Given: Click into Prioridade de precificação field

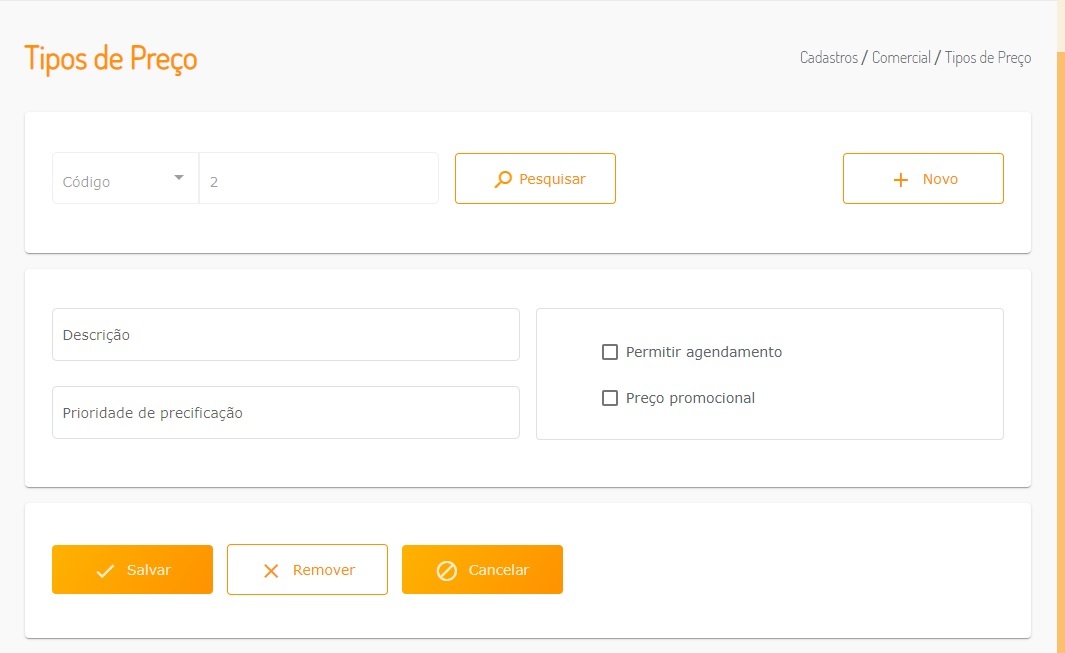Looking at the screenshot, I should [285, 413].
